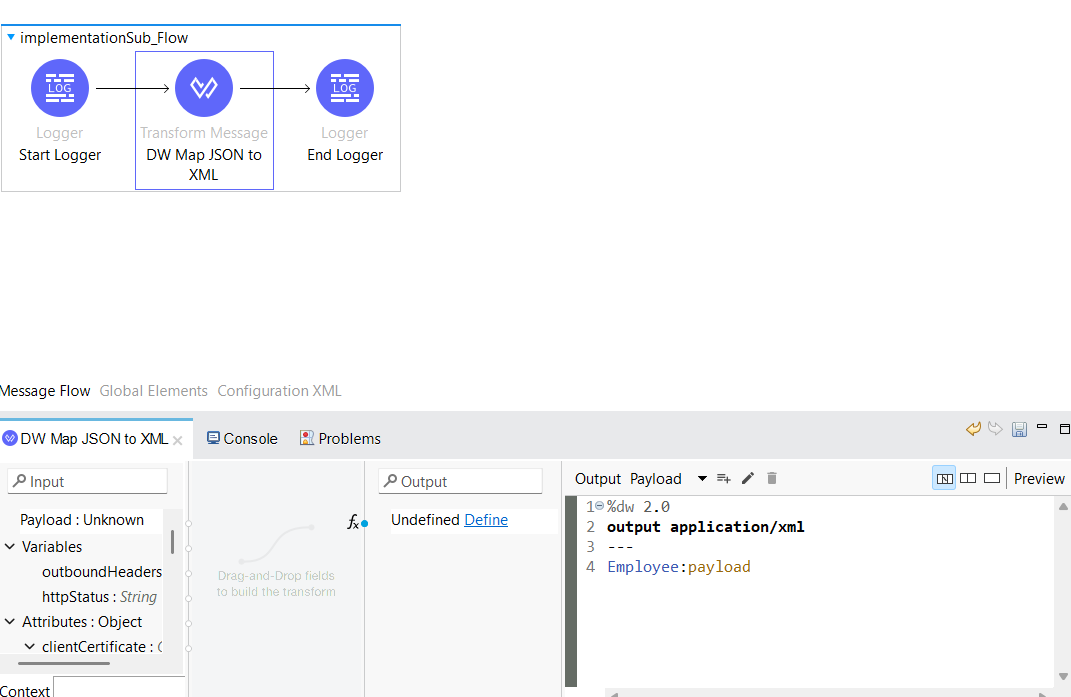Save the transform with the save icon
The image size is (1071, 697).
1019,428
